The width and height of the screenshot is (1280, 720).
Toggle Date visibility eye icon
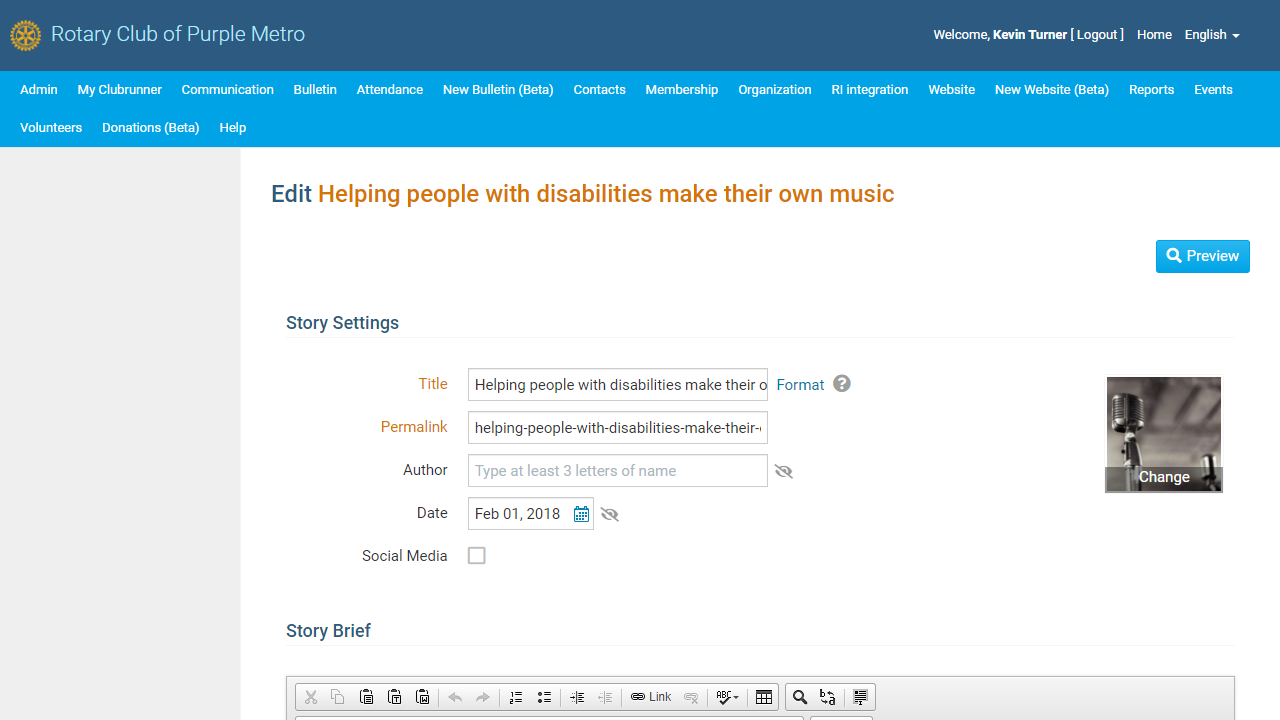(x=610, y=514)
